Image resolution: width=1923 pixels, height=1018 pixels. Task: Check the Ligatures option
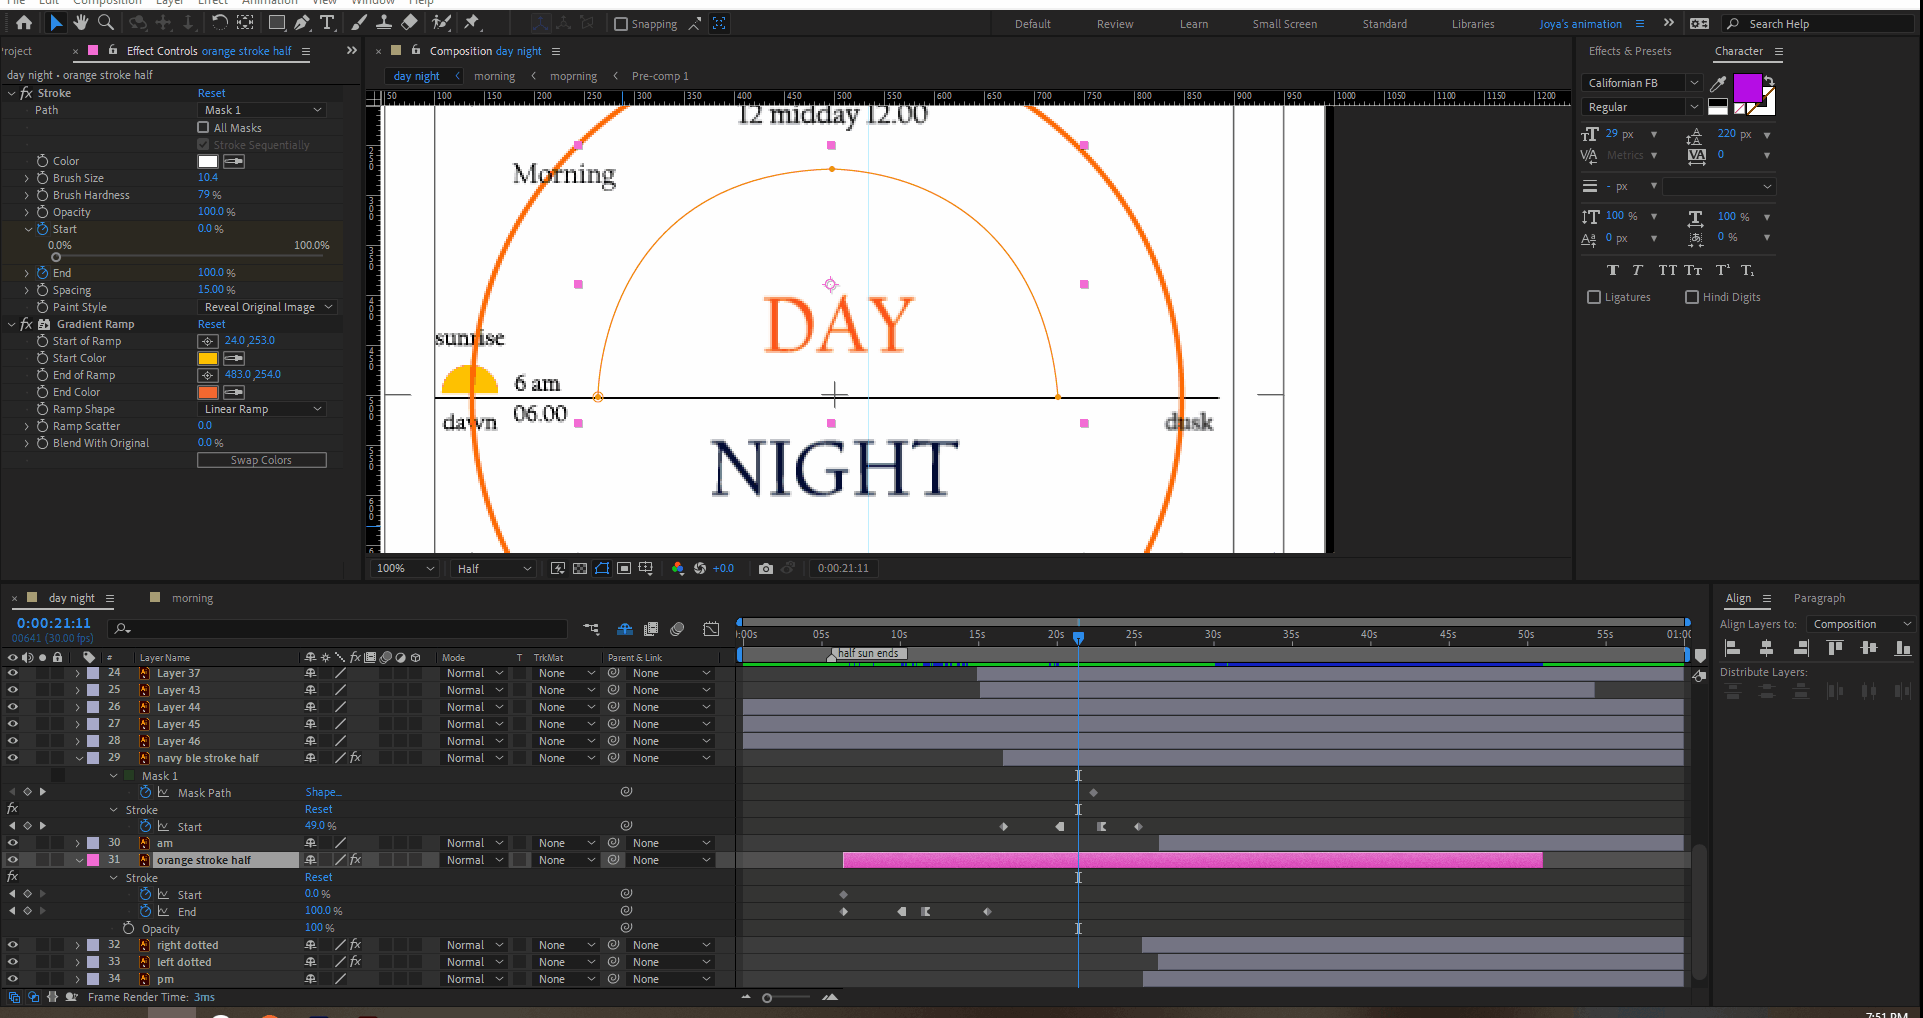1594,297
